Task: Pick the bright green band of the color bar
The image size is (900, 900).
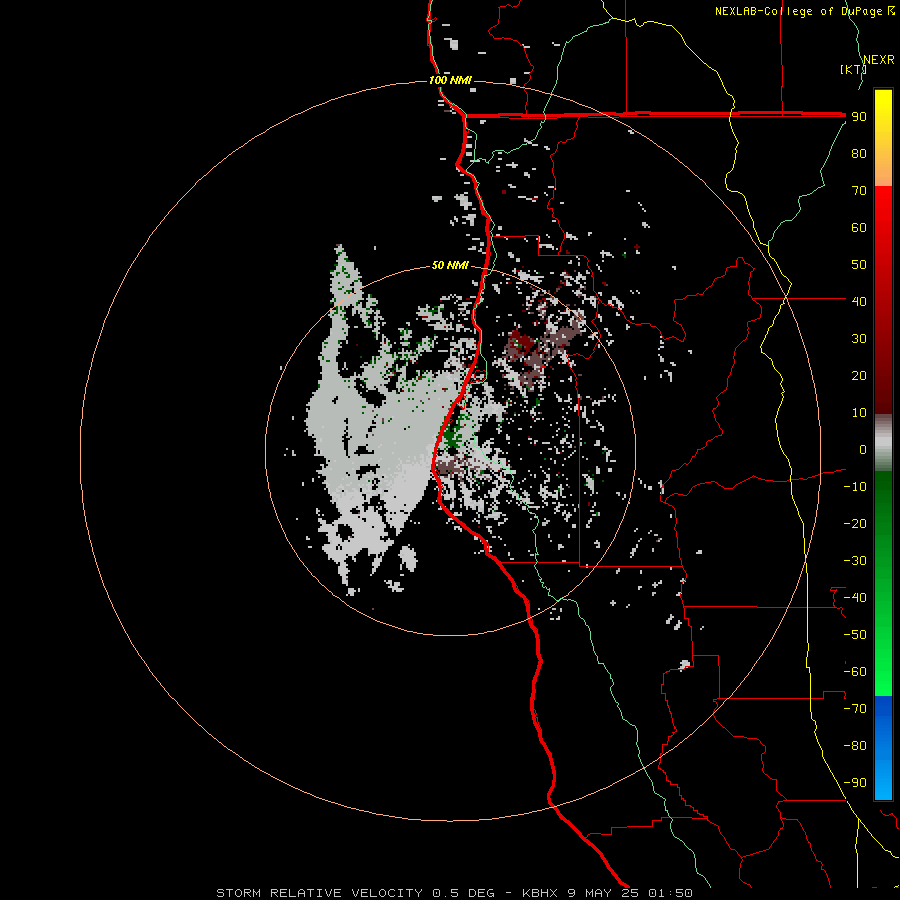Action: click(883, 643)
